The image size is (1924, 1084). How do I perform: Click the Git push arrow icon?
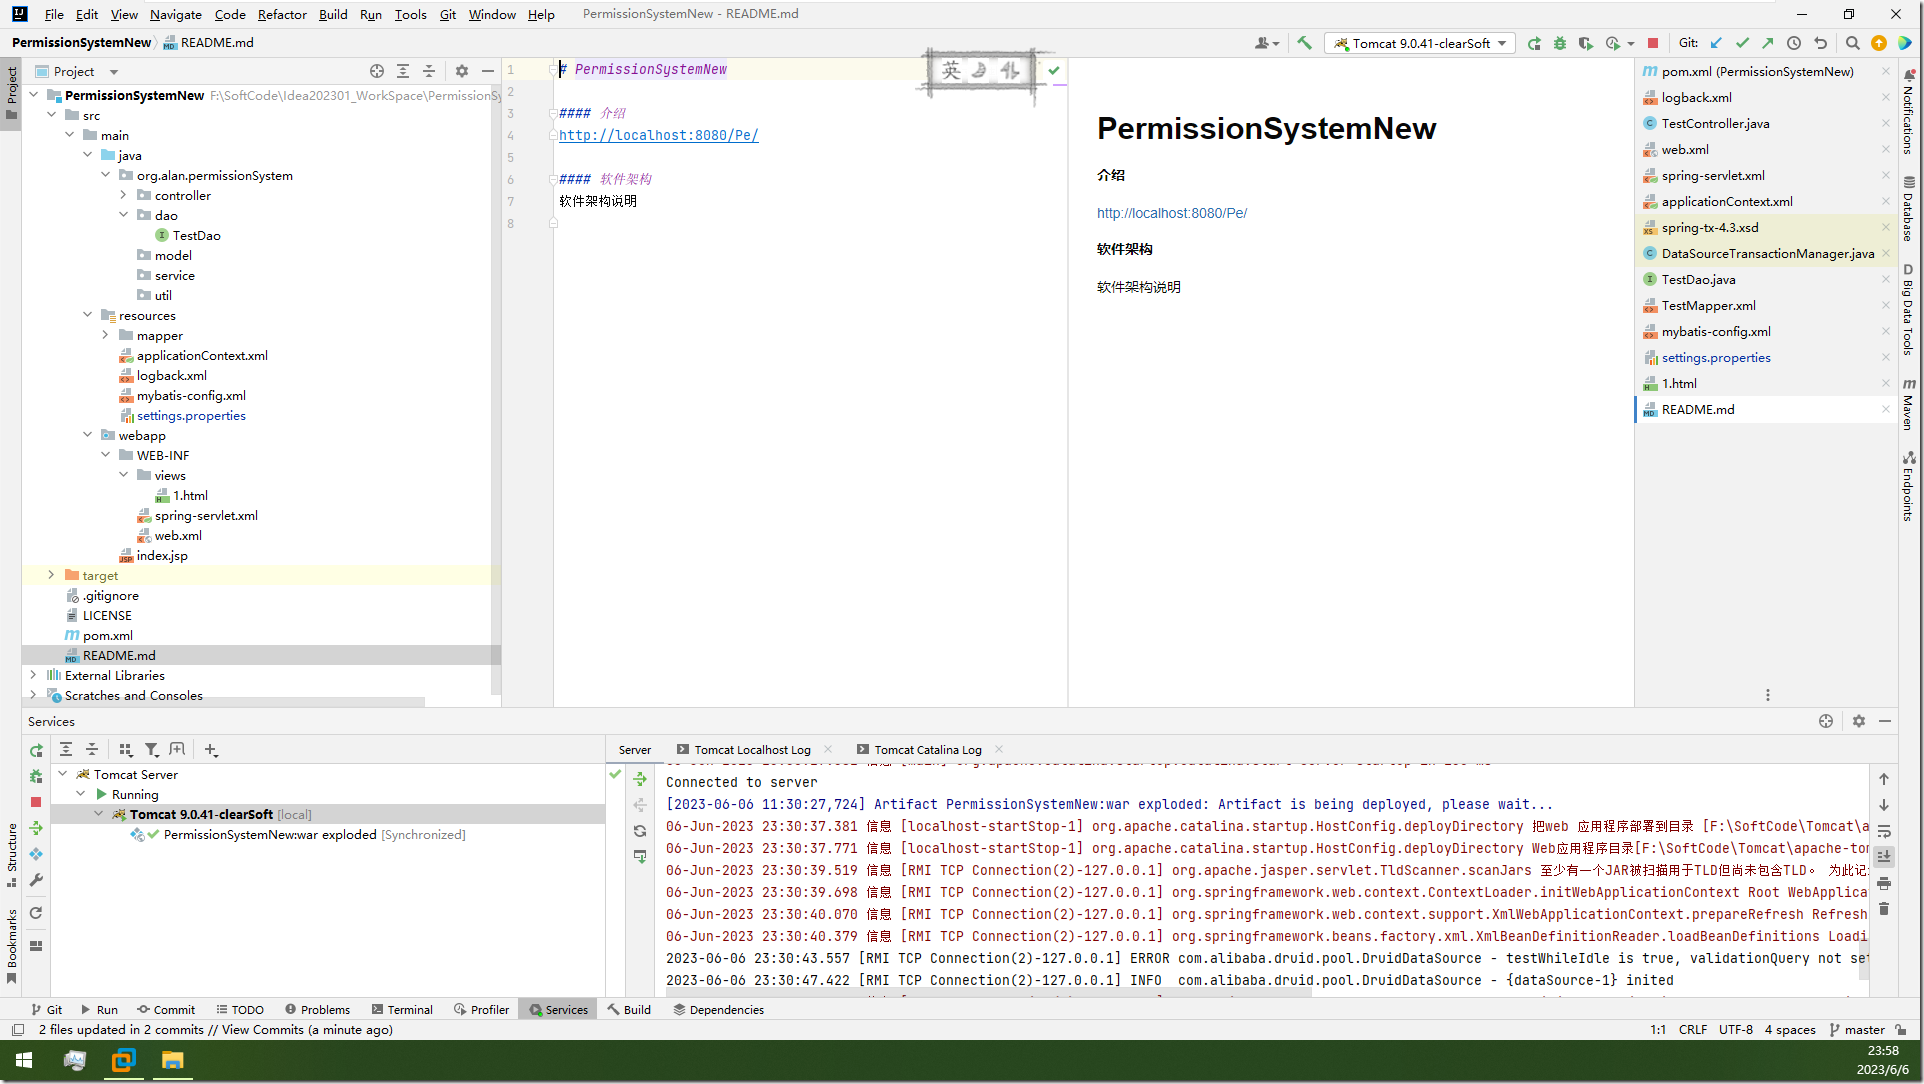[x=1768, y=43]
